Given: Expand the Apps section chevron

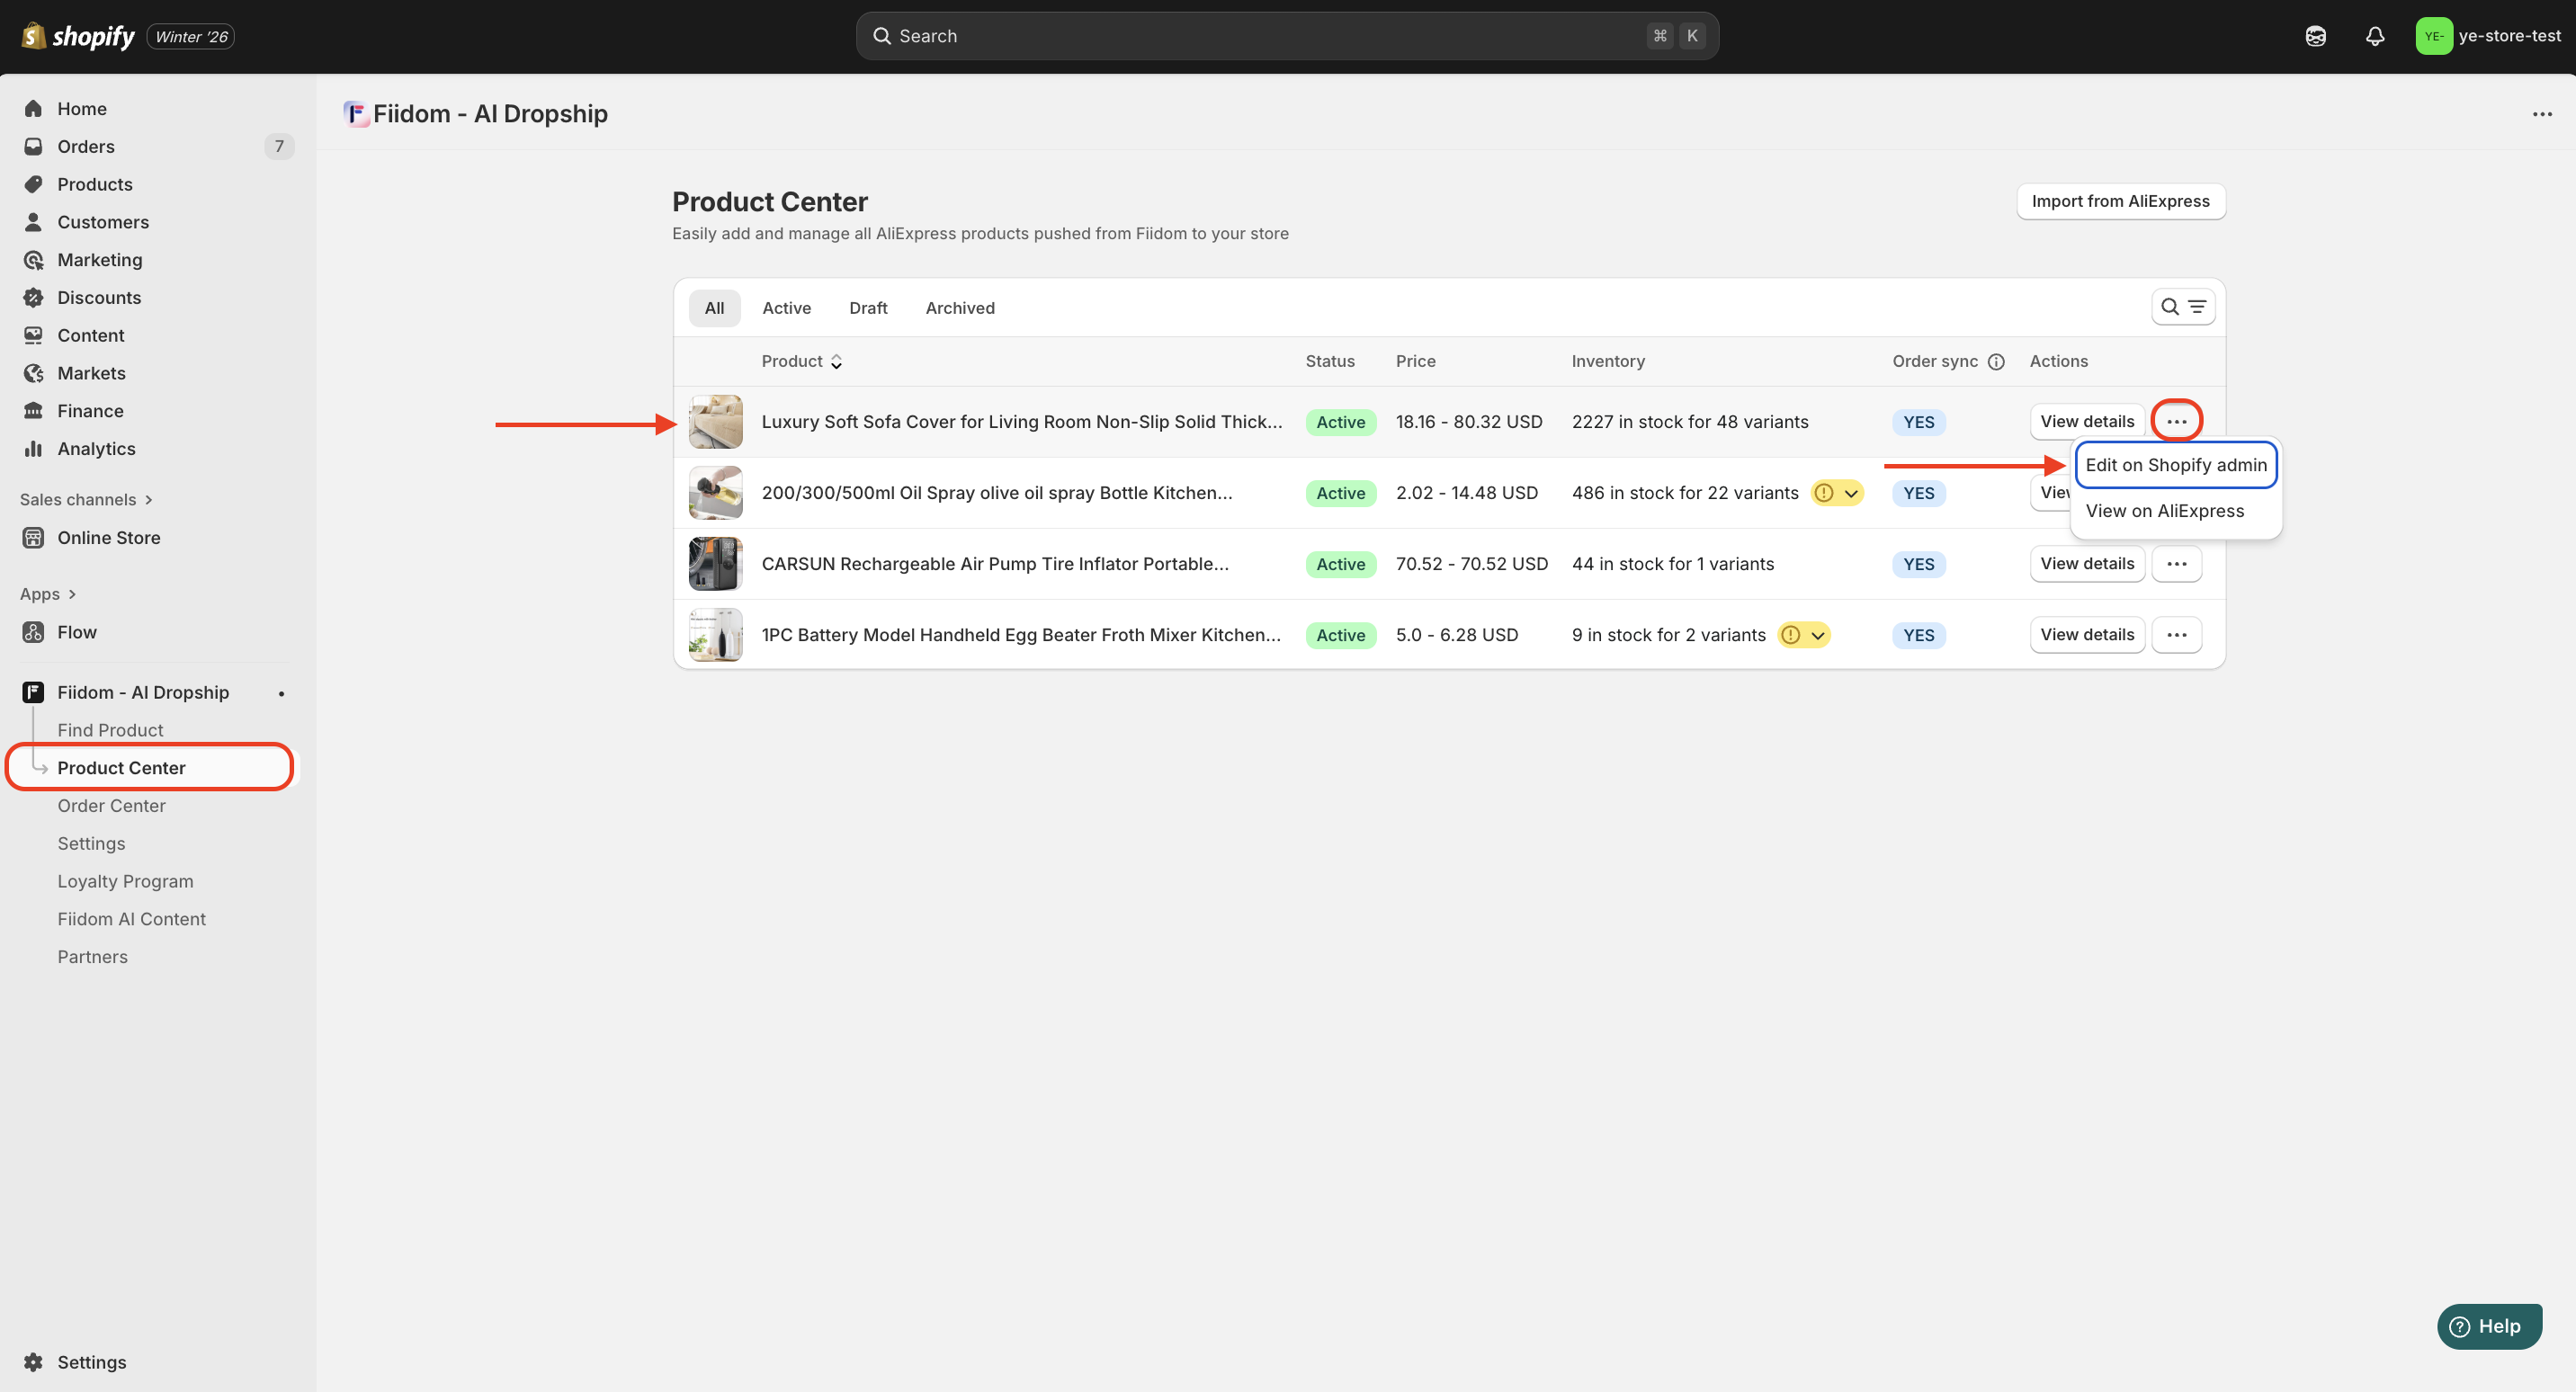Looking at the screenshot, I should [72, 594].
